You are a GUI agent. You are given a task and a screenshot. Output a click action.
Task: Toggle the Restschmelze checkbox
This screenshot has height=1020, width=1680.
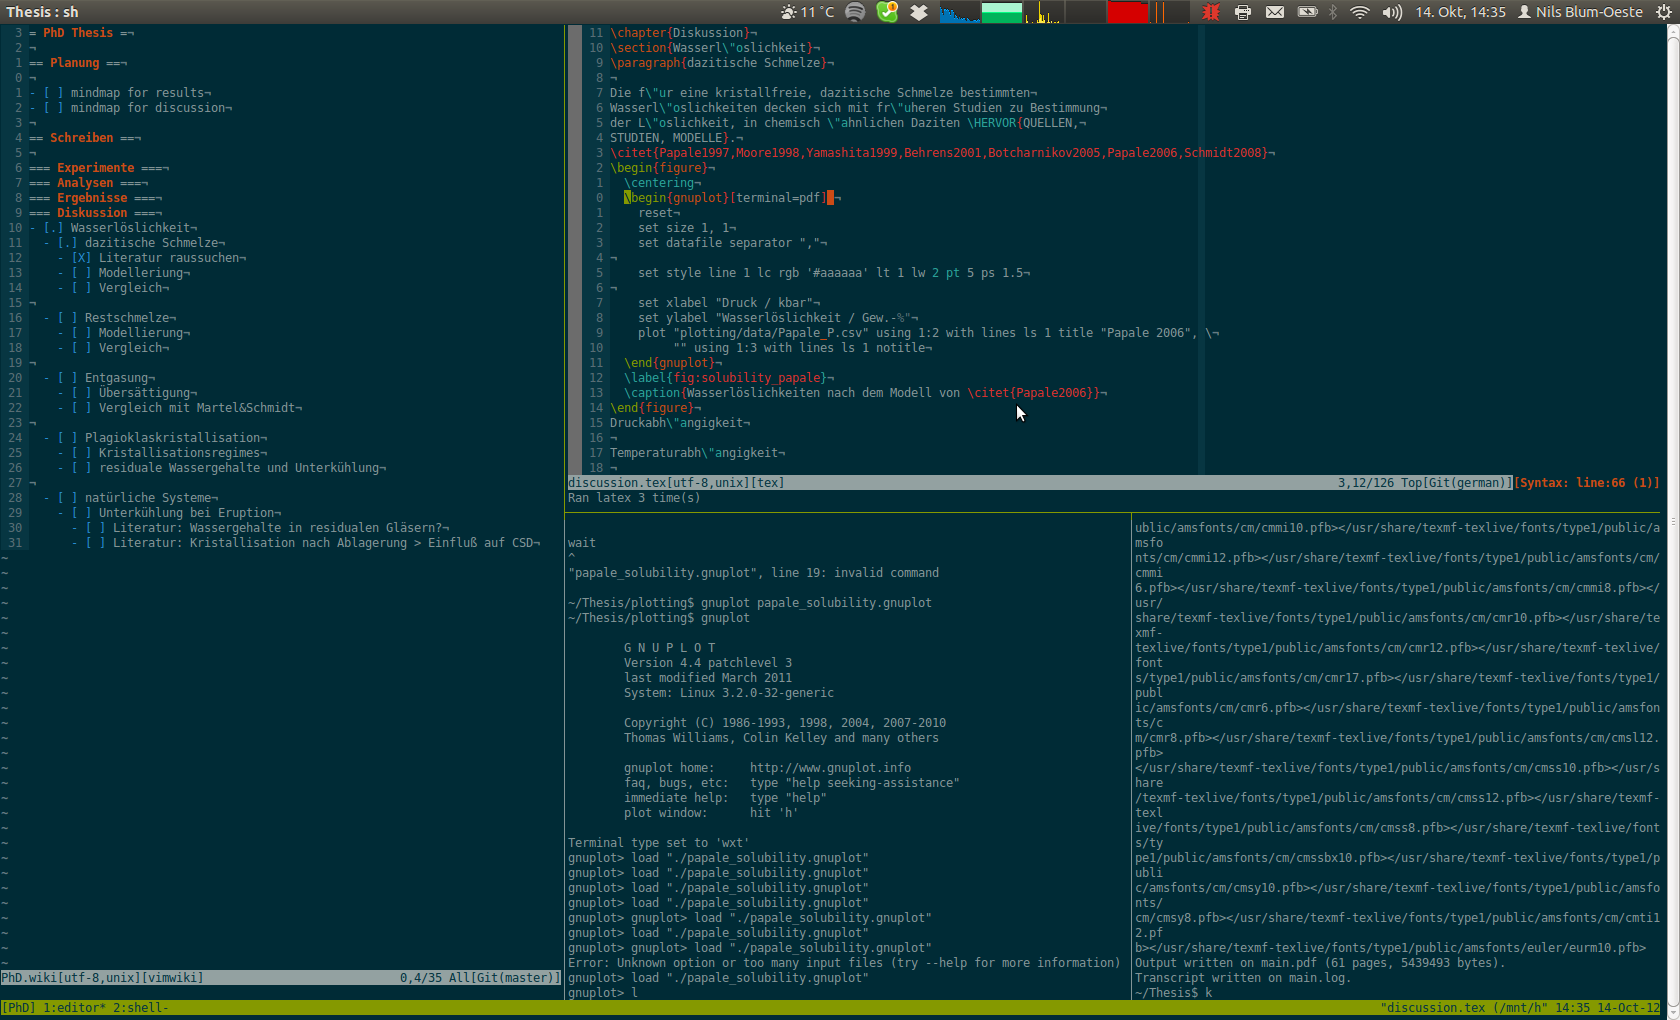(67, 318)
